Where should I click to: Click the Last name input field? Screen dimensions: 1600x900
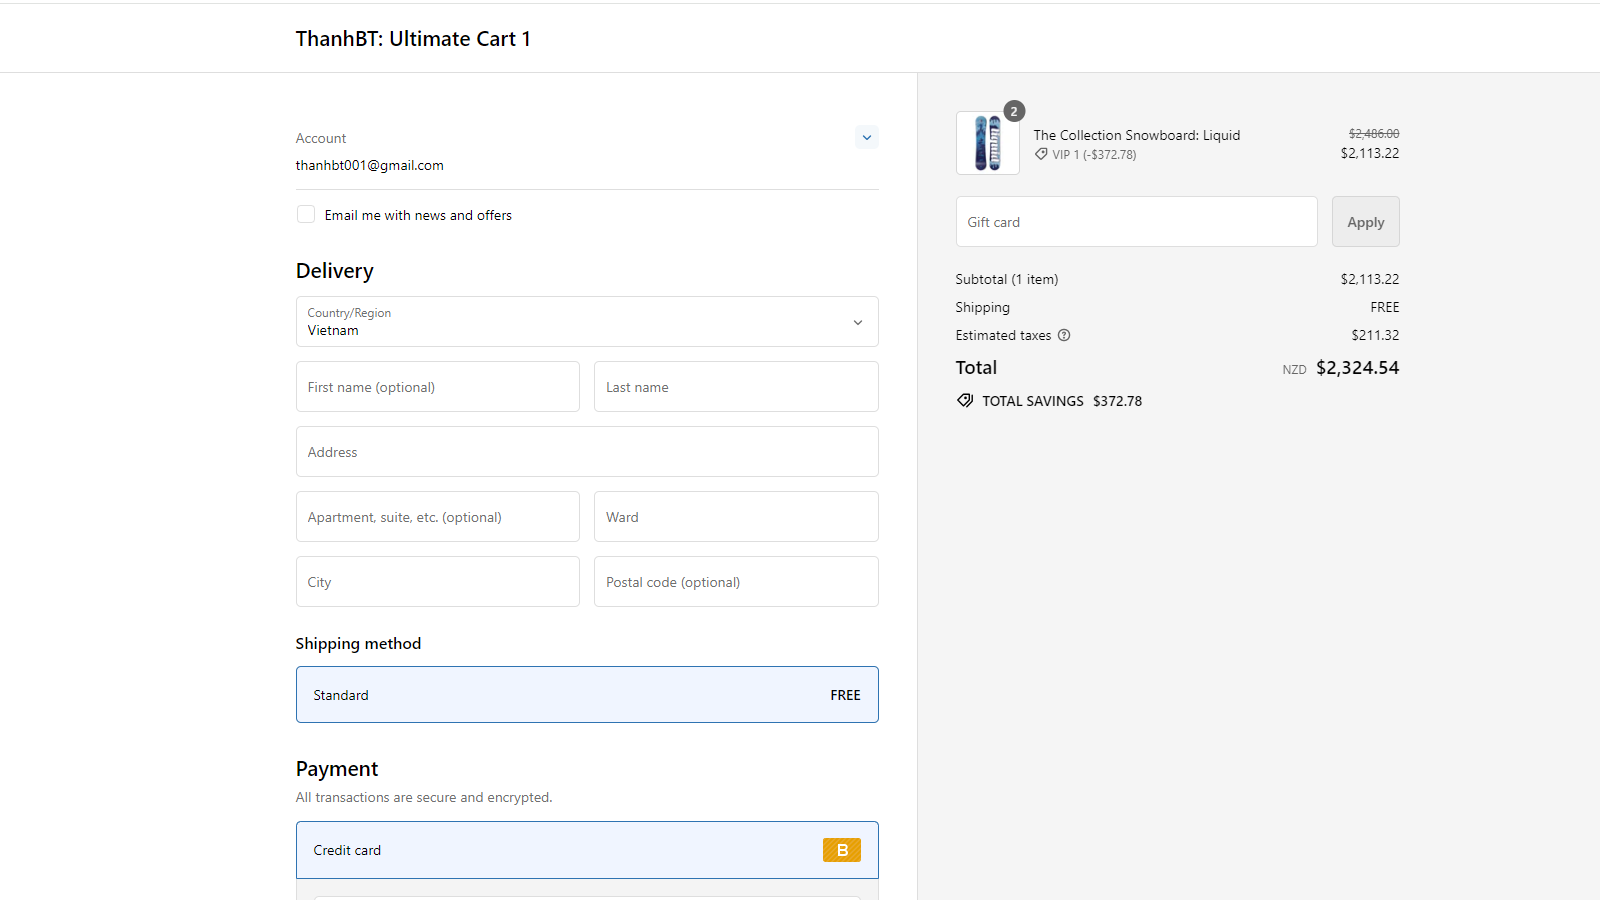(735, 386)
